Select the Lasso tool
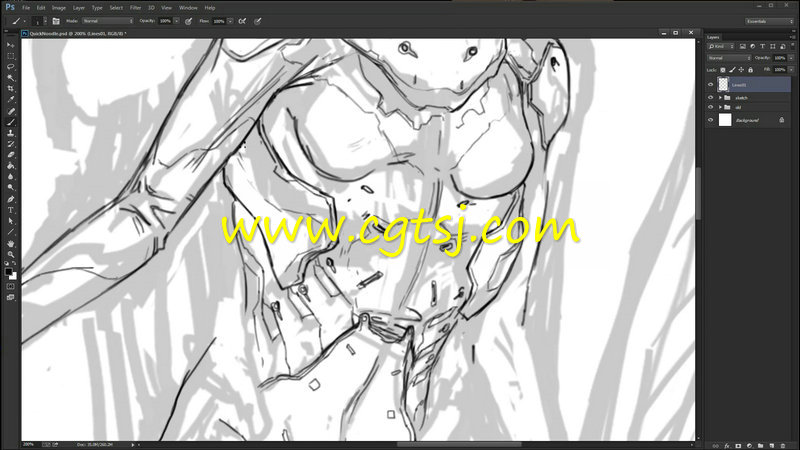 tap(10, 67)
